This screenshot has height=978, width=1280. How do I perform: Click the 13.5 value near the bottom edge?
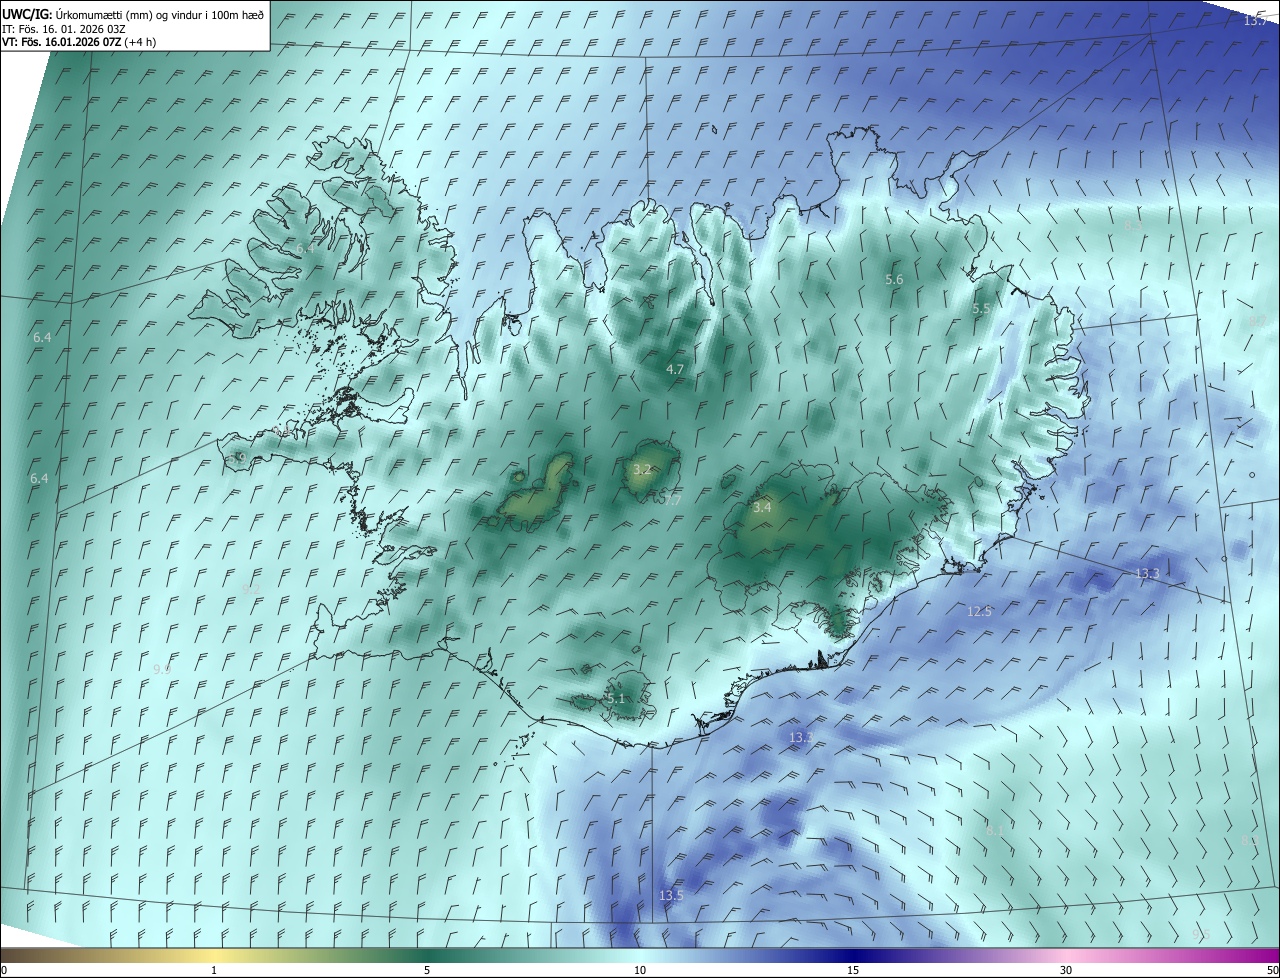pyautogui.click(x=671, y=895)
